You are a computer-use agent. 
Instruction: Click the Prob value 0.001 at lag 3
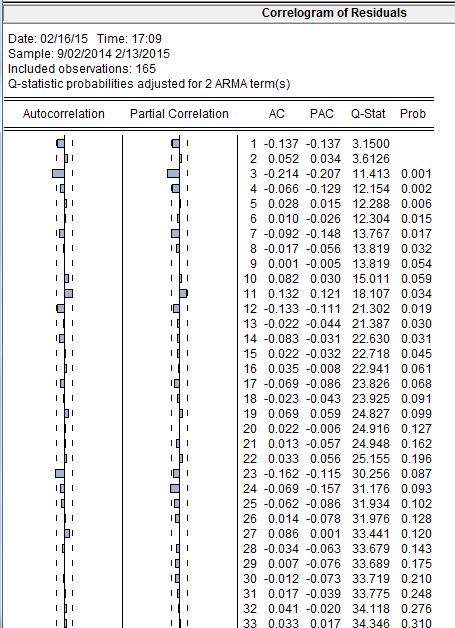coord(417,174)
